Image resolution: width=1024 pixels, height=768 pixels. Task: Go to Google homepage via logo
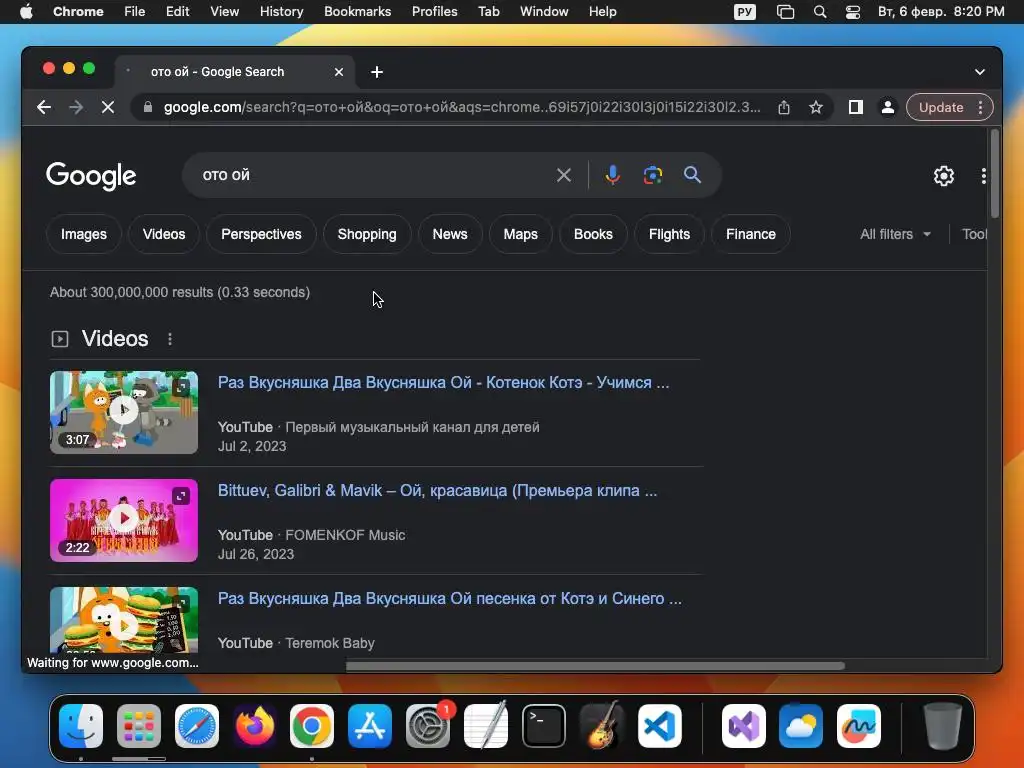pos(91,175)
